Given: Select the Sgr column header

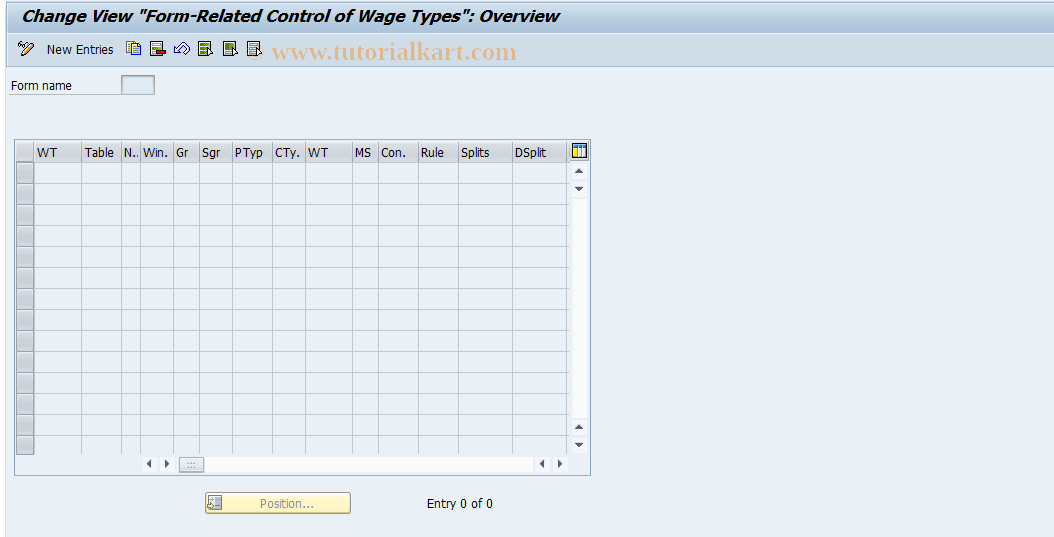Looking at the screenshot, I should pos(216,153).
